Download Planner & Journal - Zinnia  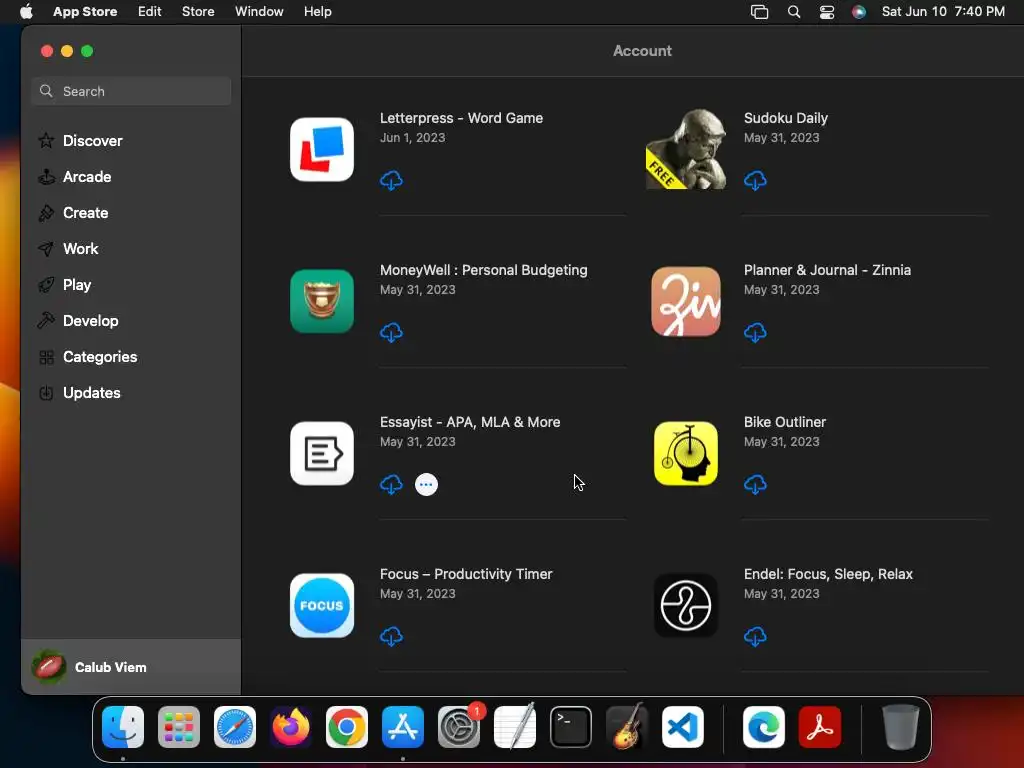(755, 332)
